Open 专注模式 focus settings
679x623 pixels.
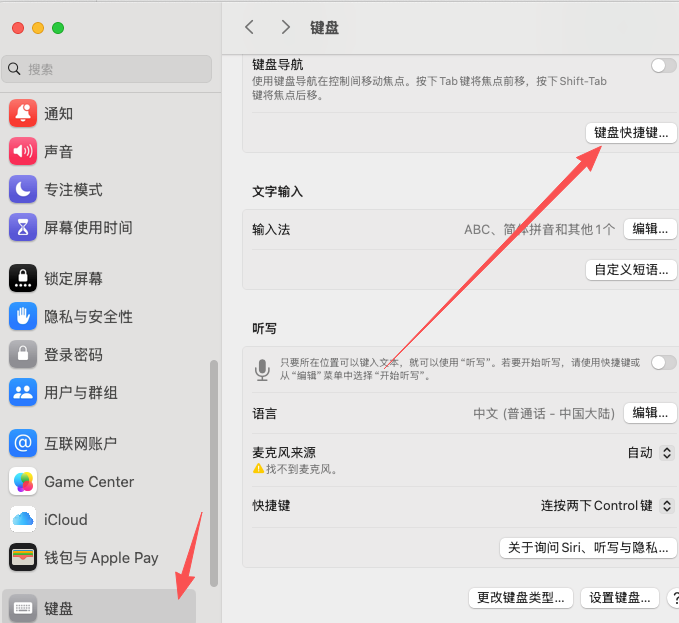(x=72, y=190)
